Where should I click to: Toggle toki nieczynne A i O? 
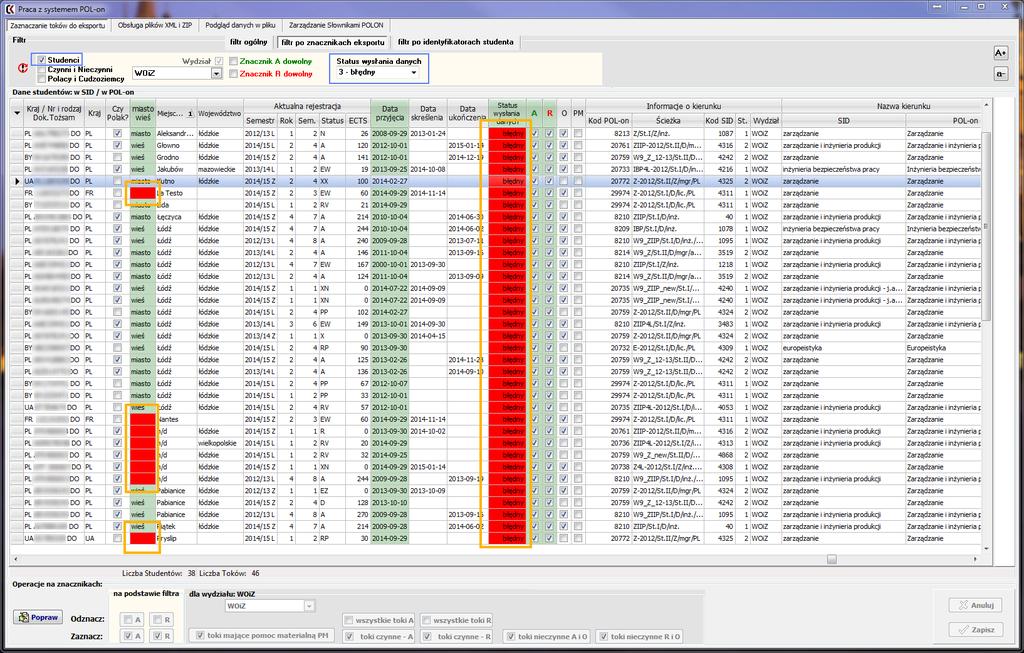point(511,636)
